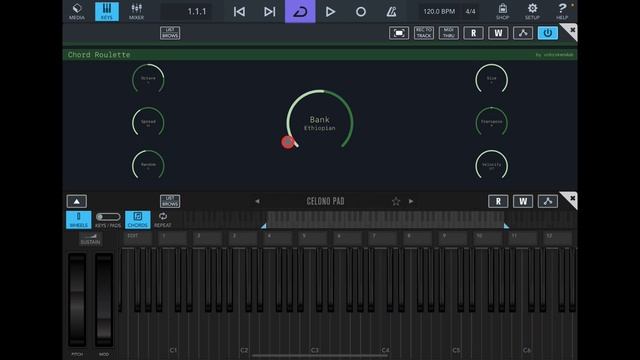Image resolution: width=640 pixels, height=360 pixels.
Task: Open Help
Action: pos(562,11)
